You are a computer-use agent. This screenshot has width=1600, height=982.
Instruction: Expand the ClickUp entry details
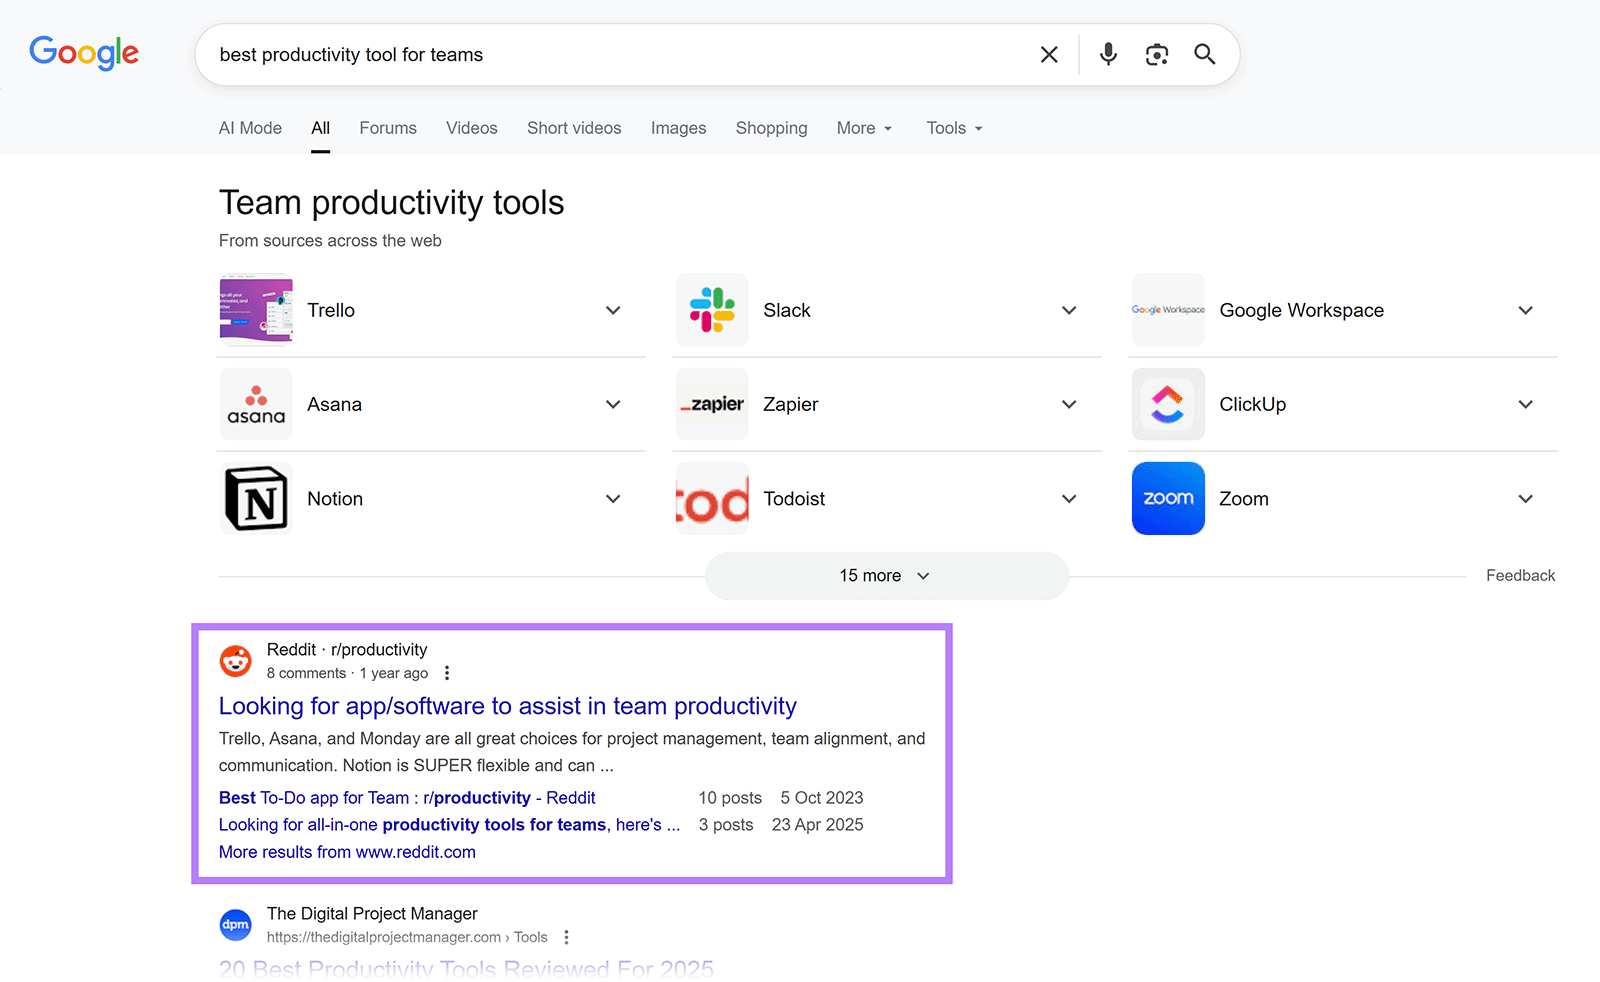[1525, 404]
